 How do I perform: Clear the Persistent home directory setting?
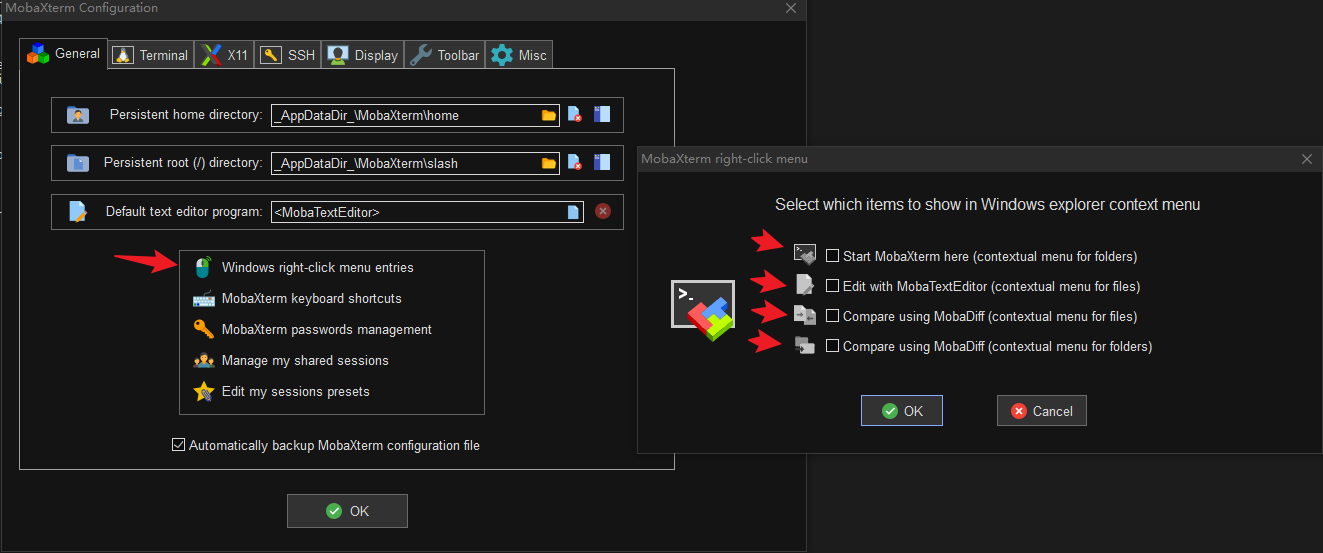coord(575,115)
